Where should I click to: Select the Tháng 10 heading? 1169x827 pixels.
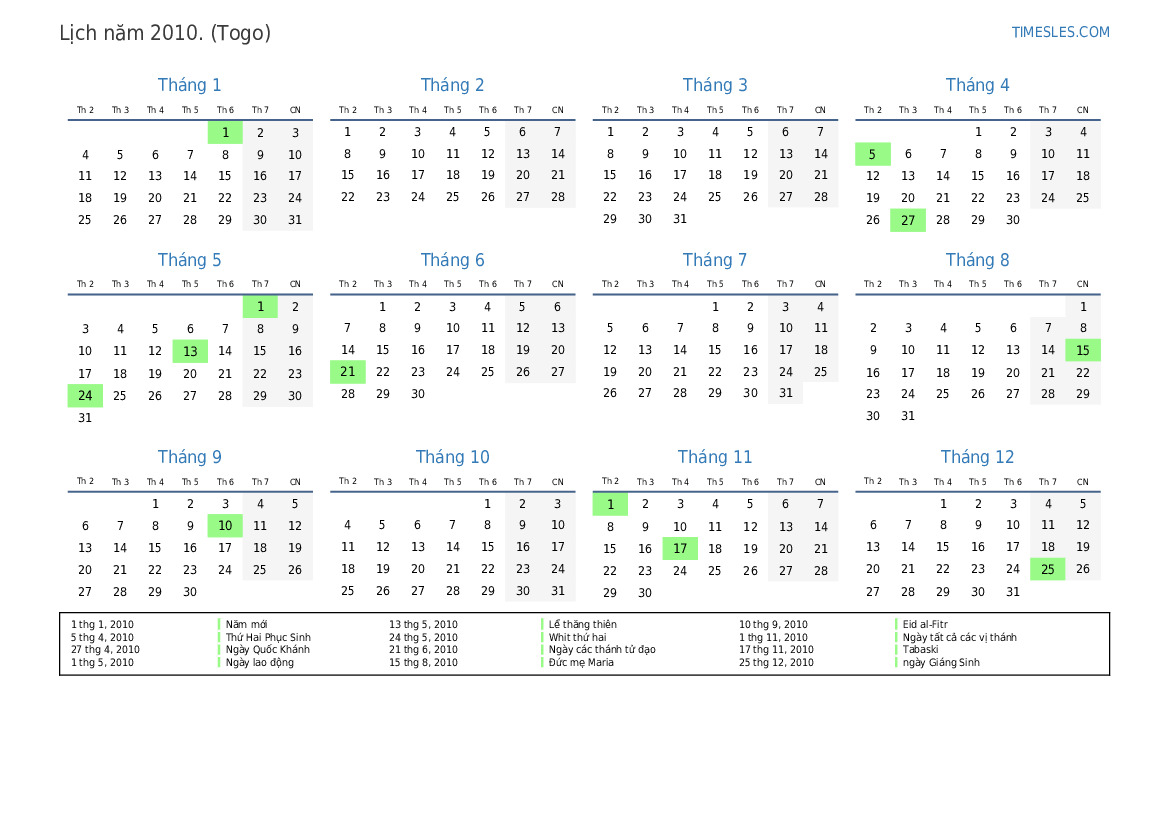tap(452, 457)
